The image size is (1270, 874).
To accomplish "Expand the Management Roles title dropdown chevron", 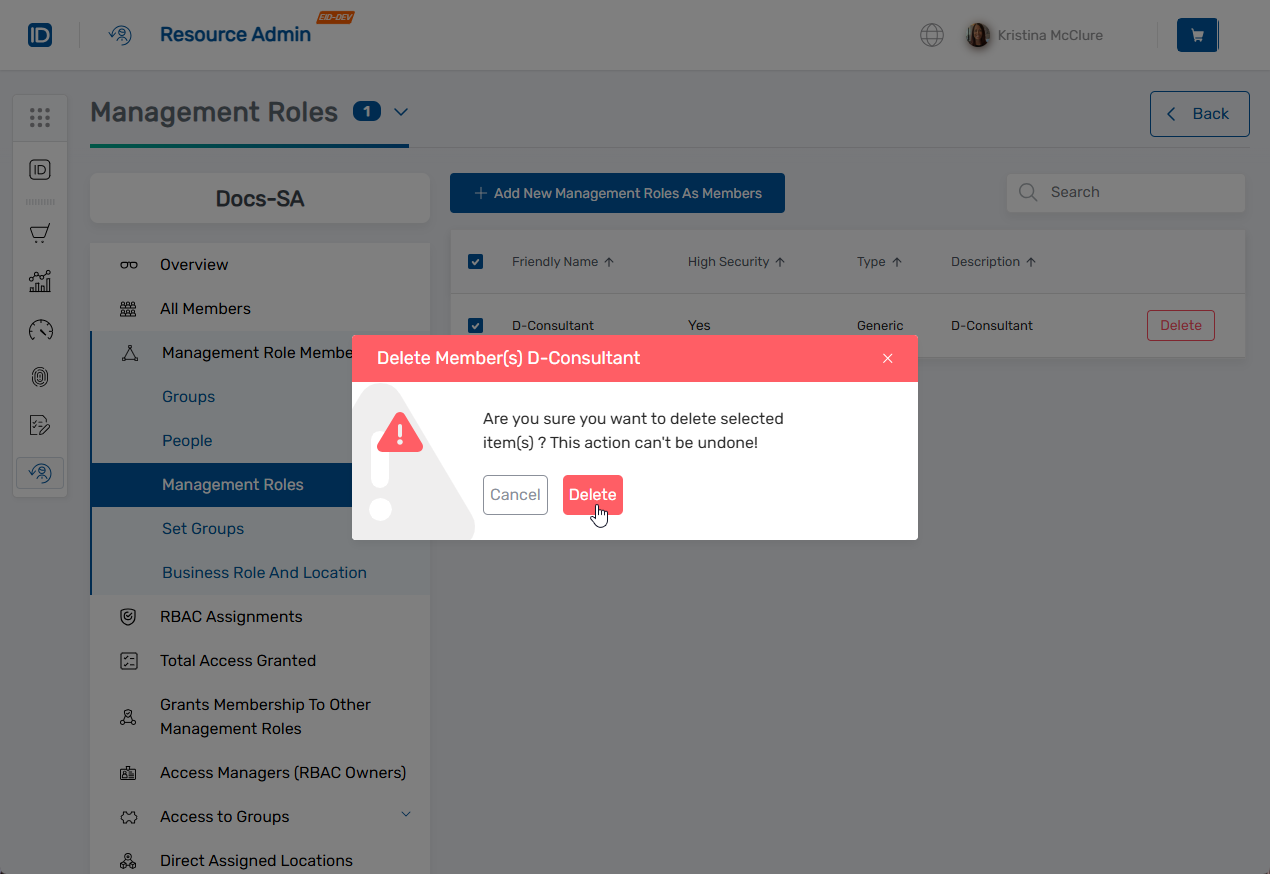I will coord(400,113).
